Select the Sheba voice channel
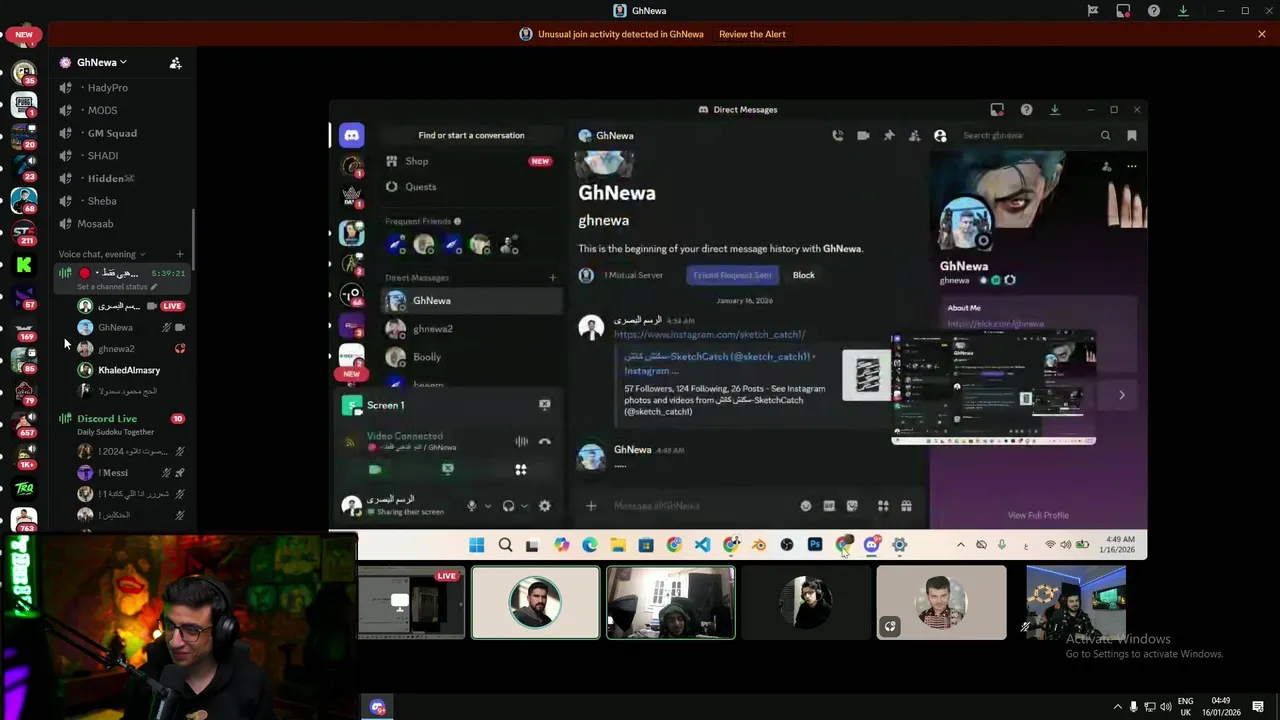Image resolution: width=1280 pixels, height=720 pixels. click(x=124, y=201)
